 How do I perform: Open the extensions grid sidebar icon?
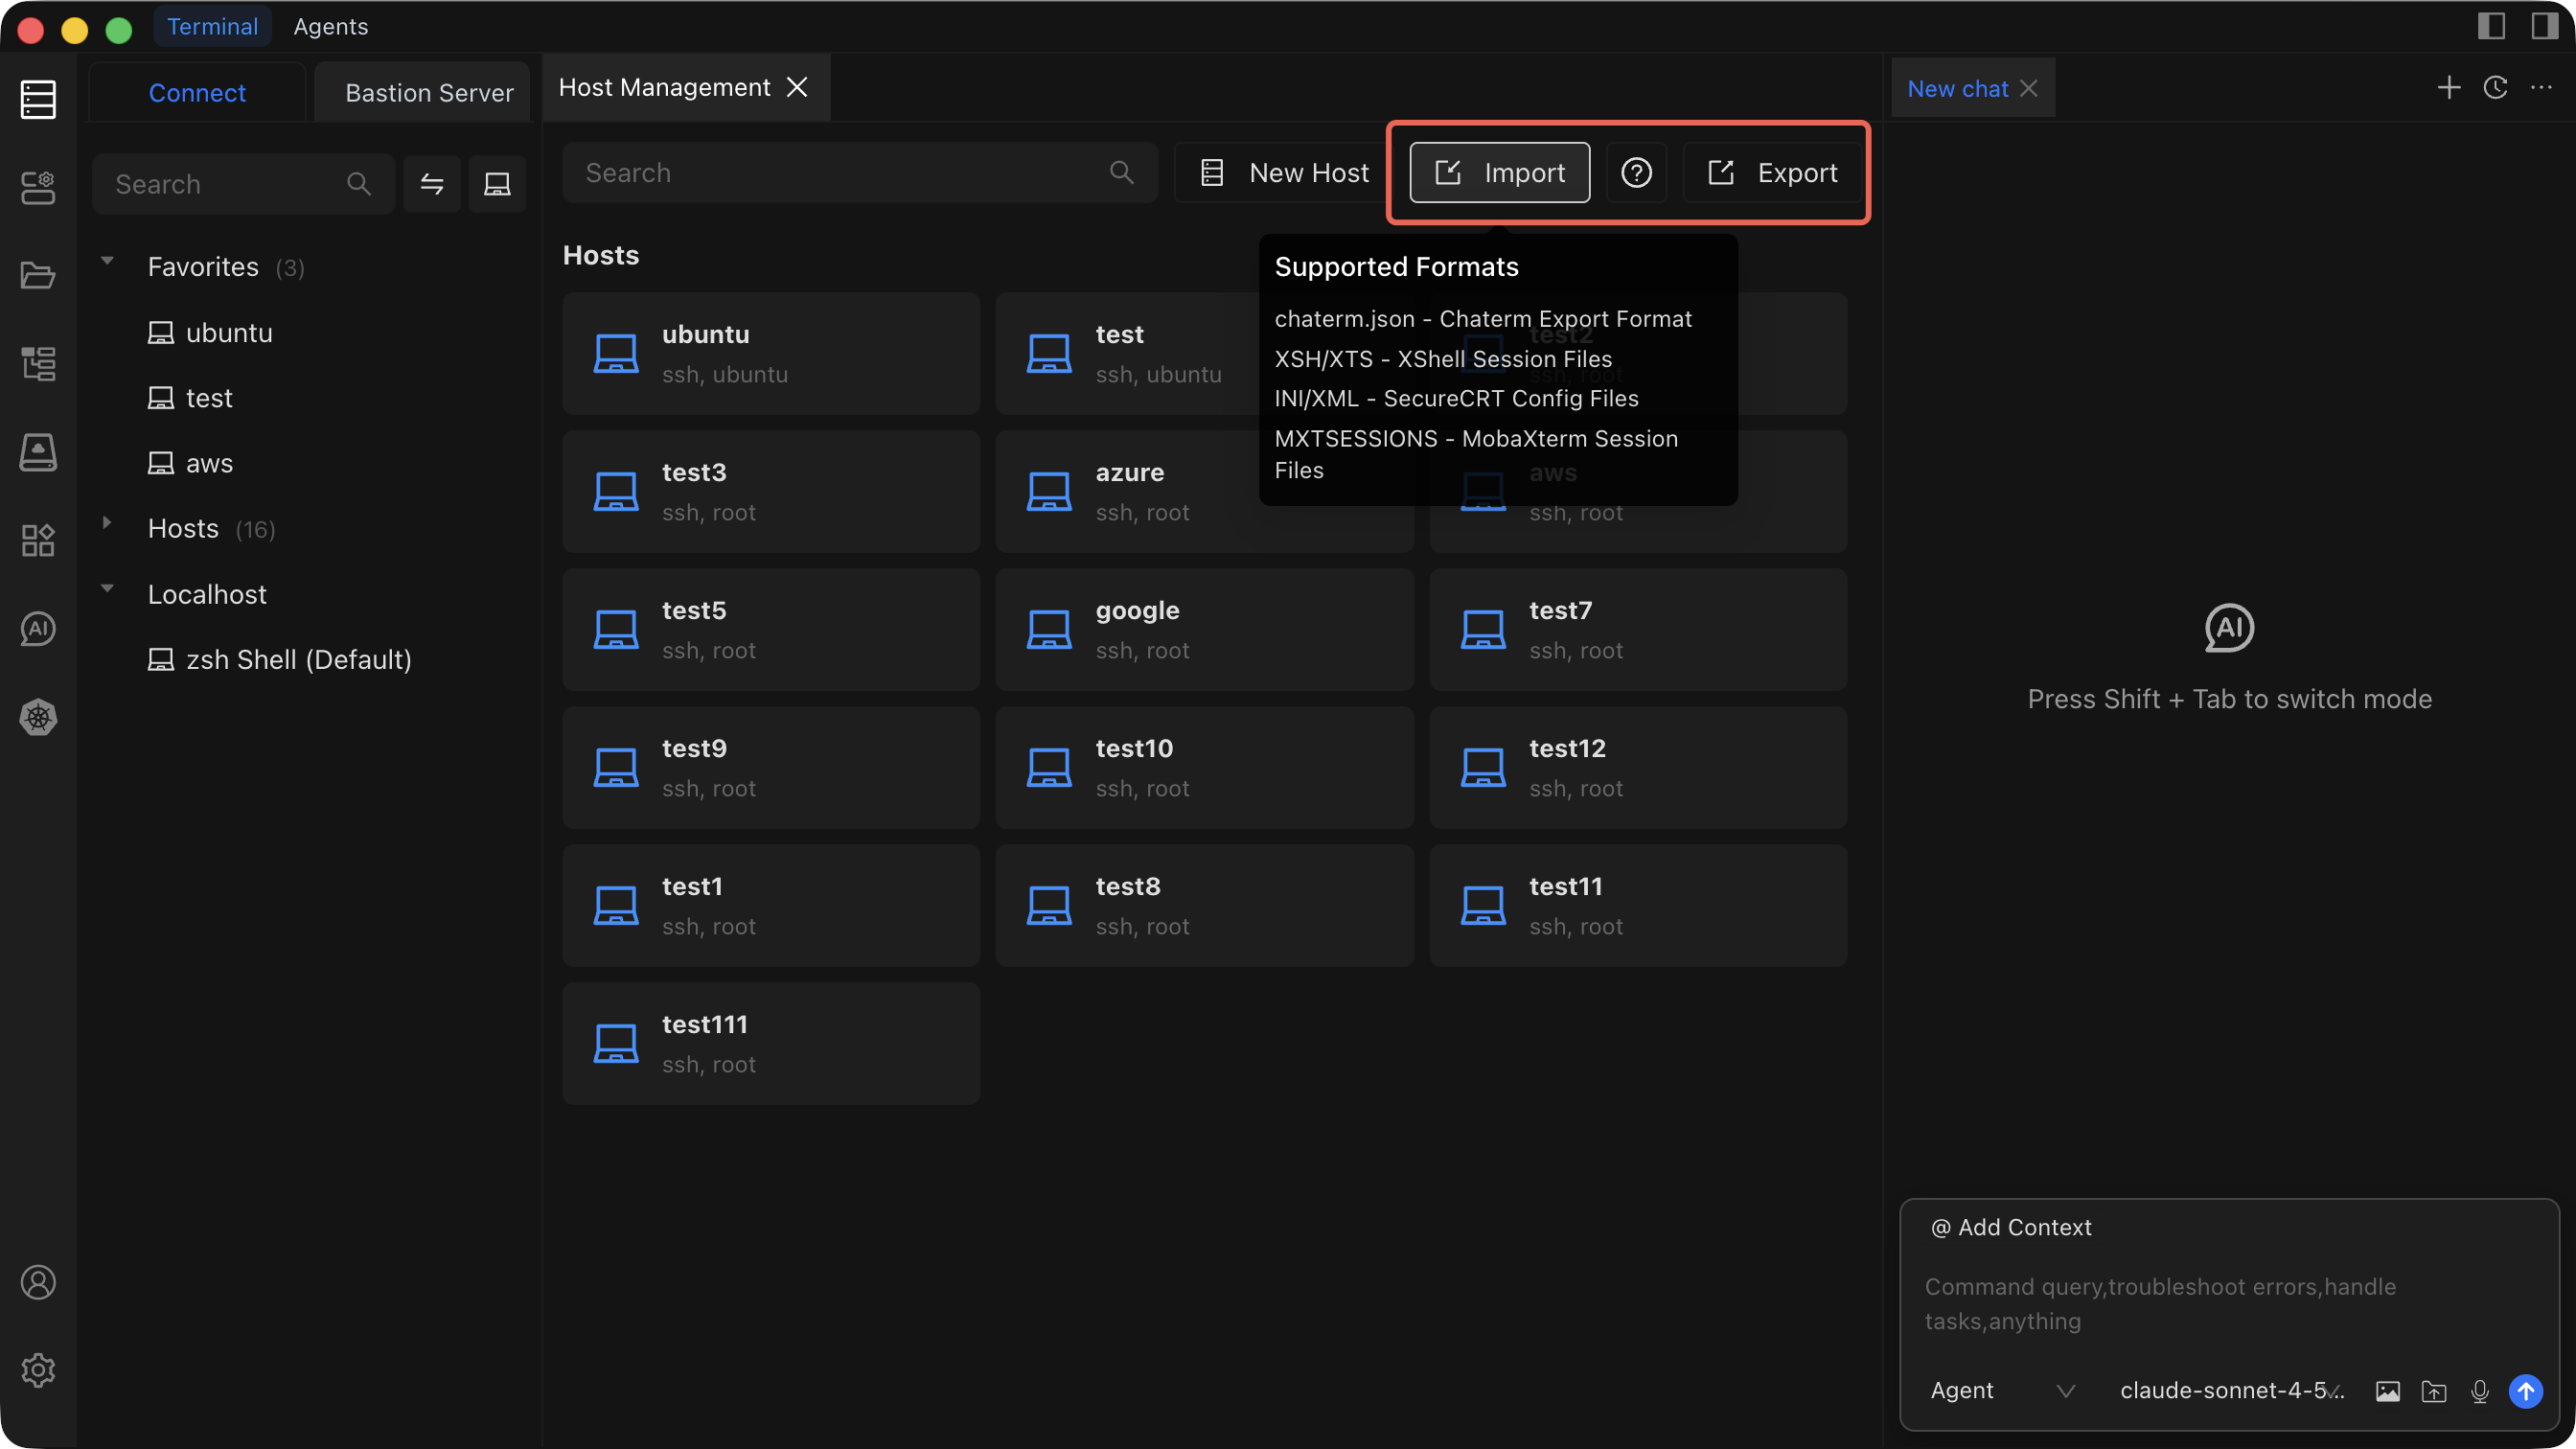(38, 540)
